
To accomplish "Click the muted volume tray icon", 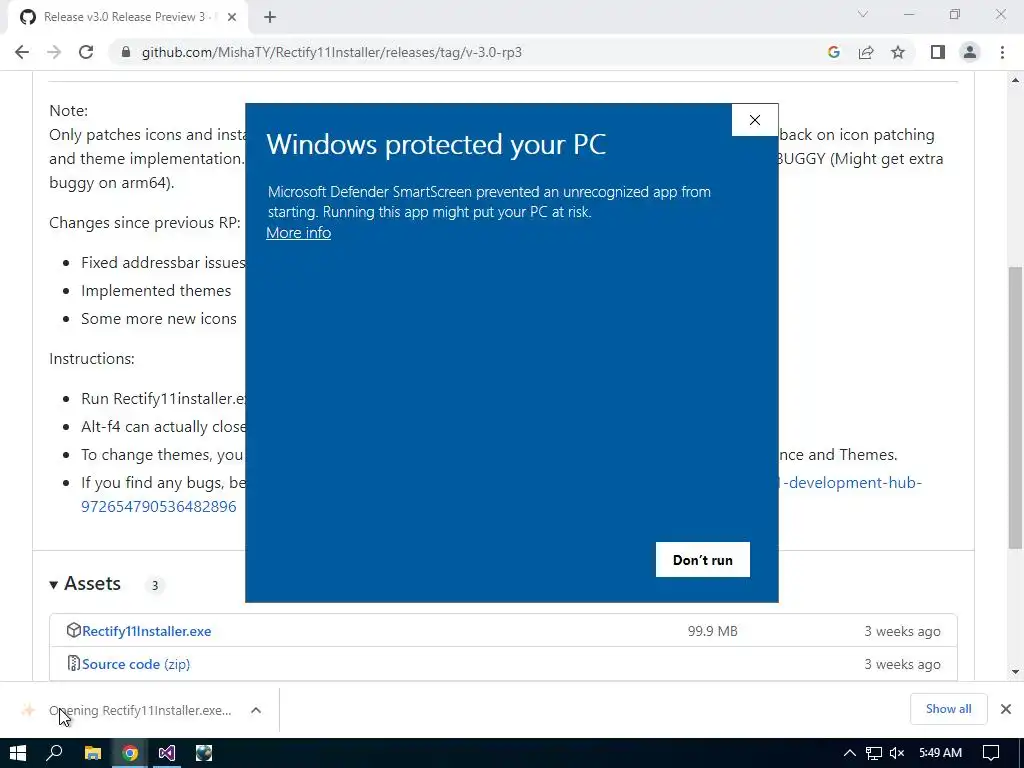I will (x=897, y=754).
